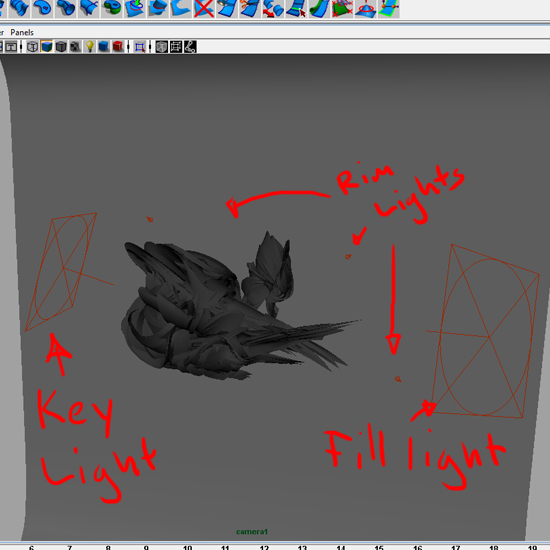The image size is (550, 550).
Task: Jump to frame 10 on time slider
Action: click(x=187, y=547)
